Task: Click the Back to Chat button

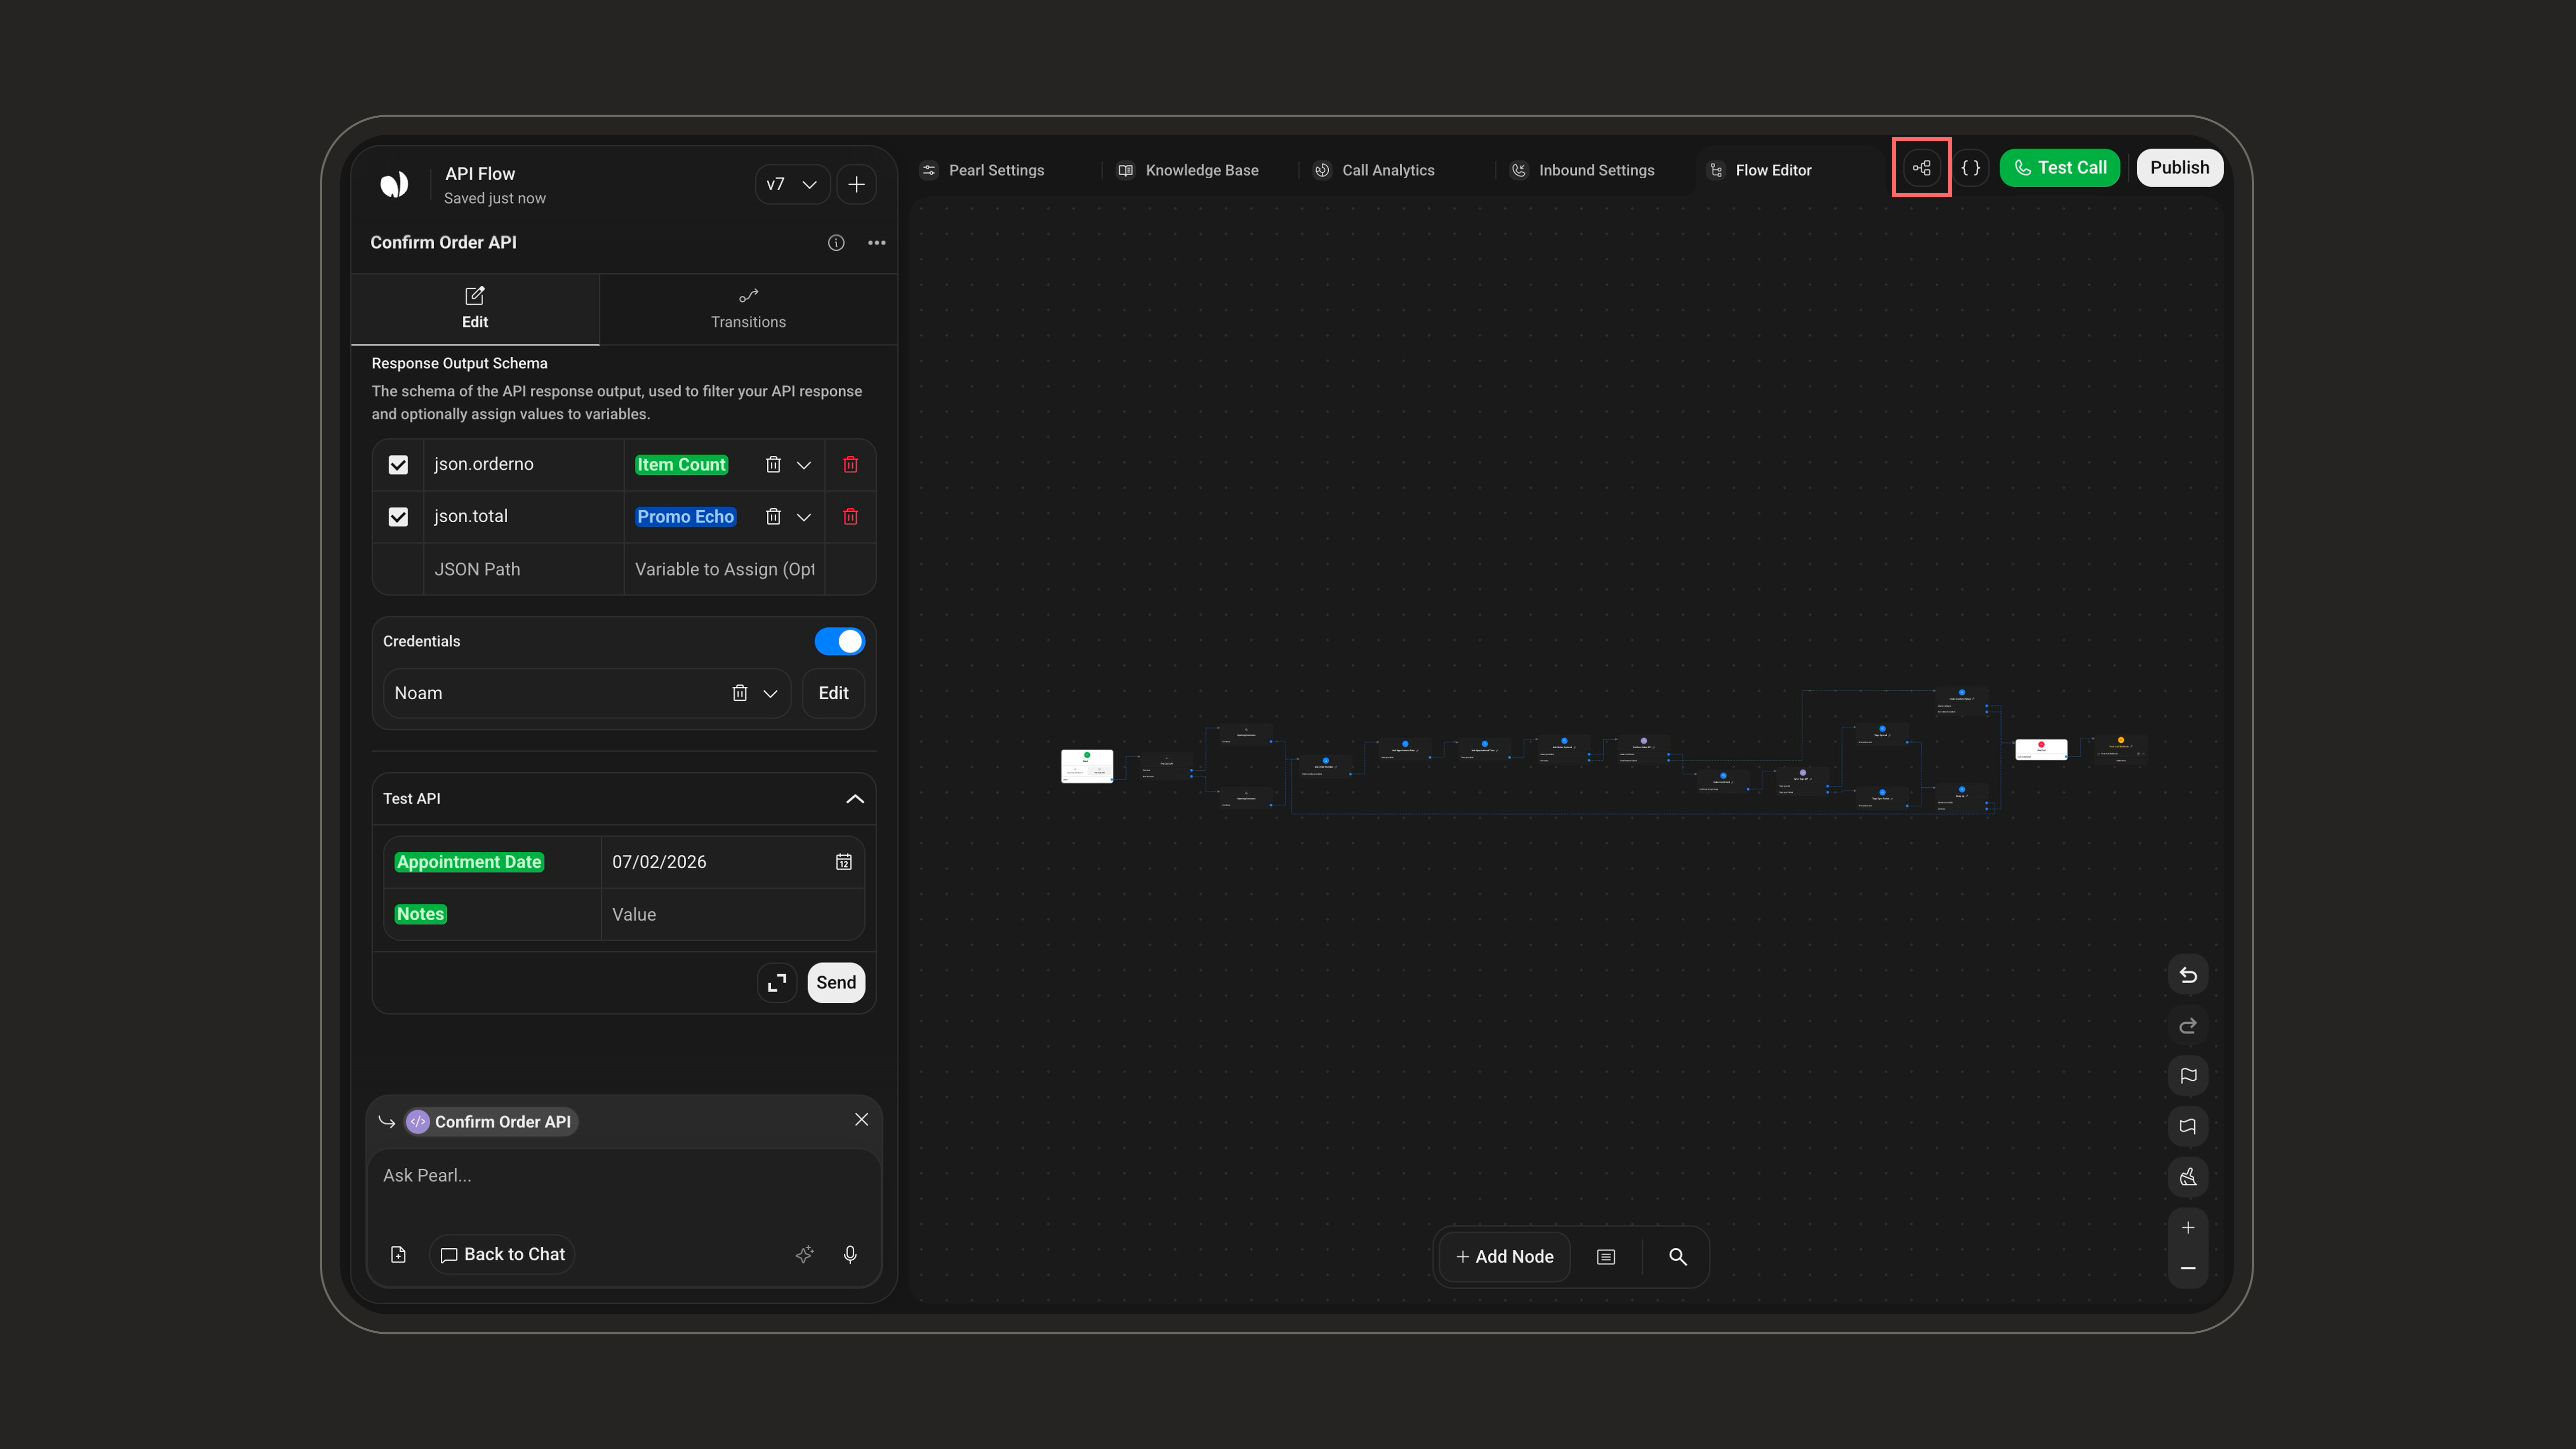Action: tap(502, 1255)
